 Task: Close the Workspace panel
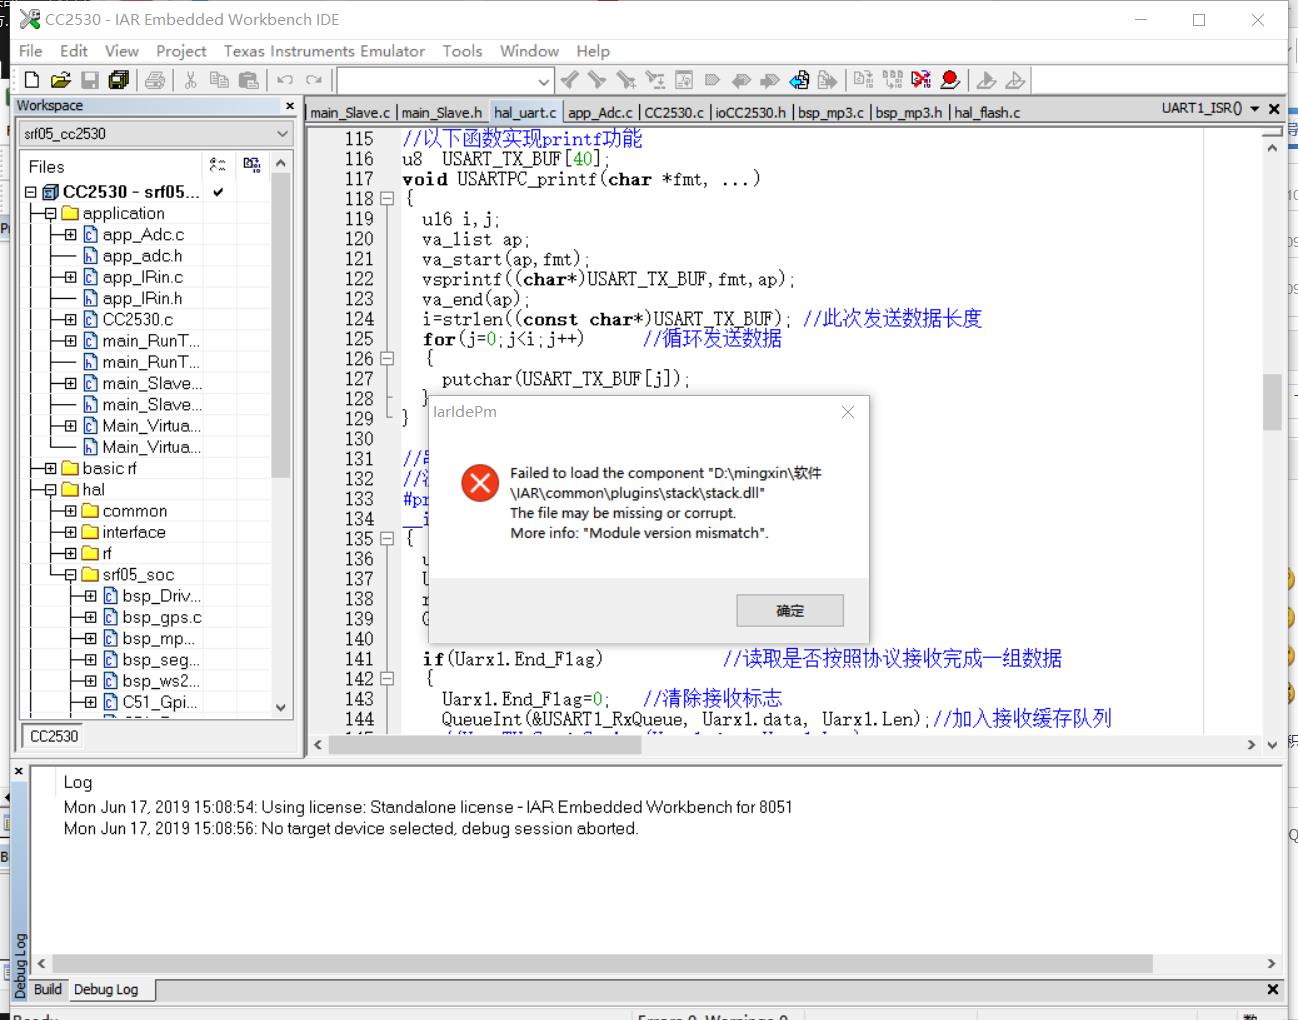coord(290,106)
